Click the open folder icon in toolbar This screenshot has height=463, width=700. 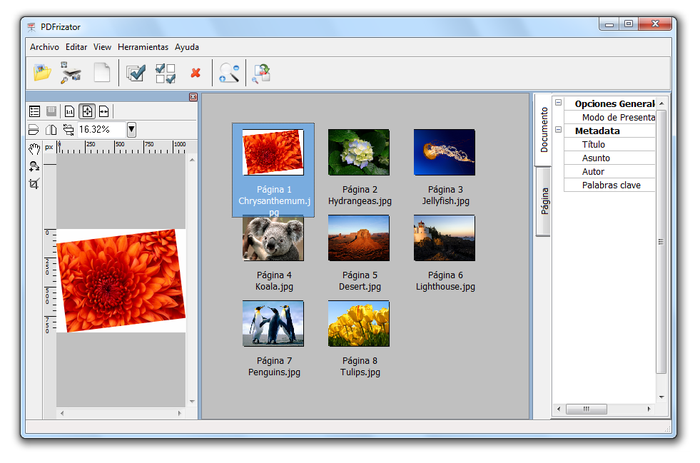(42, 72)
